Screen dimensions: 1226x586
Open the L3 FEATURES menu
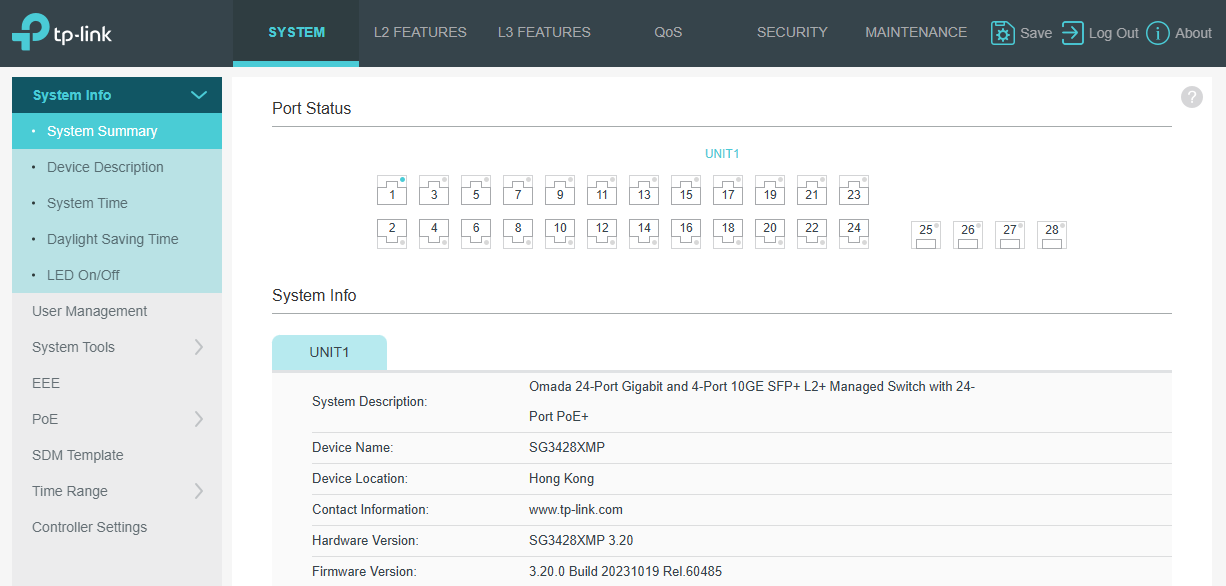click(x=544, y=32)
